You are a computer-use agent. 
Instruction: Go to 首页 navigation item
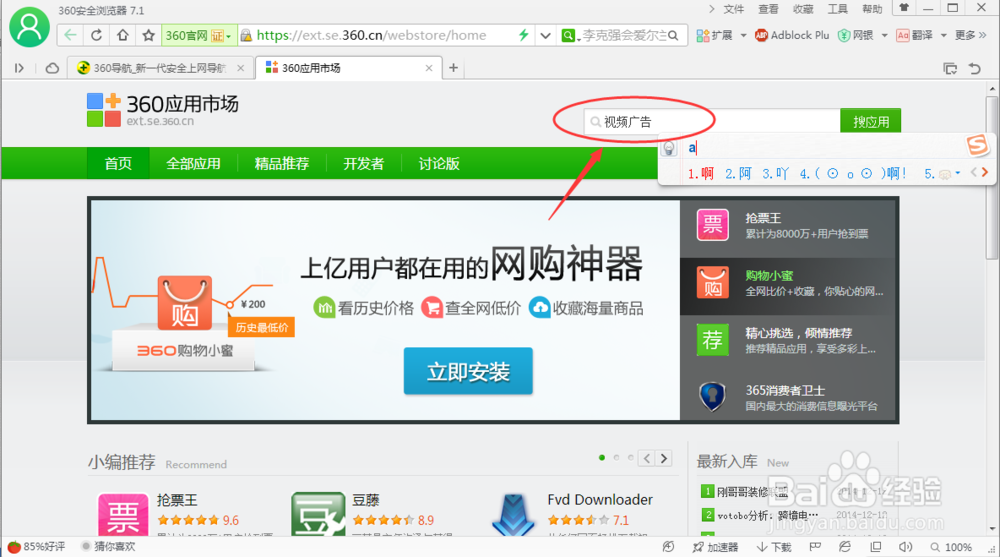[x=118, y=163]
